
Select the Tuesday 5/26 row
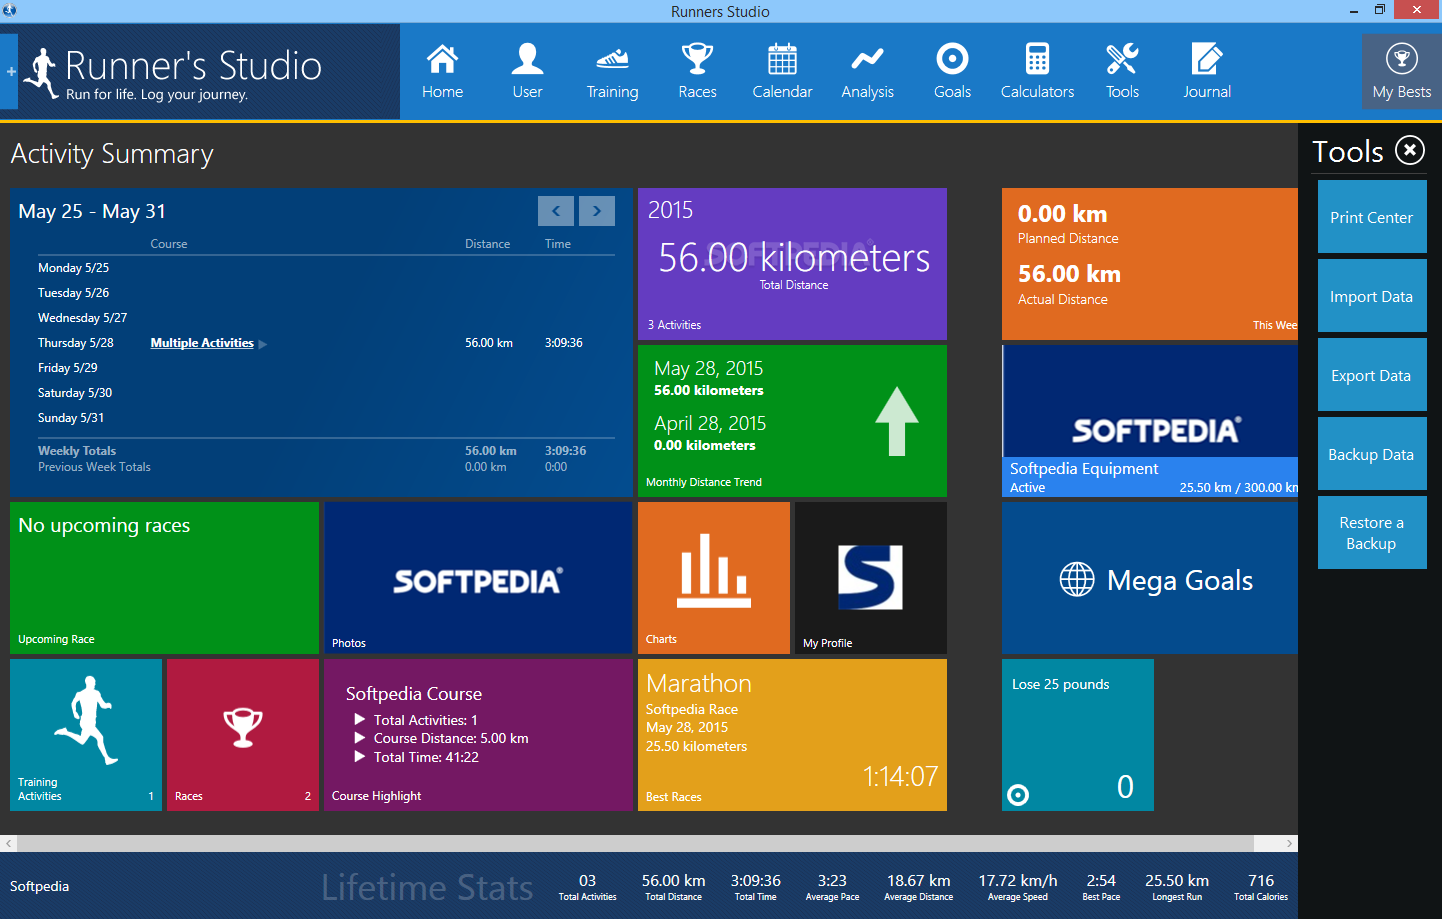click(326, 293)
